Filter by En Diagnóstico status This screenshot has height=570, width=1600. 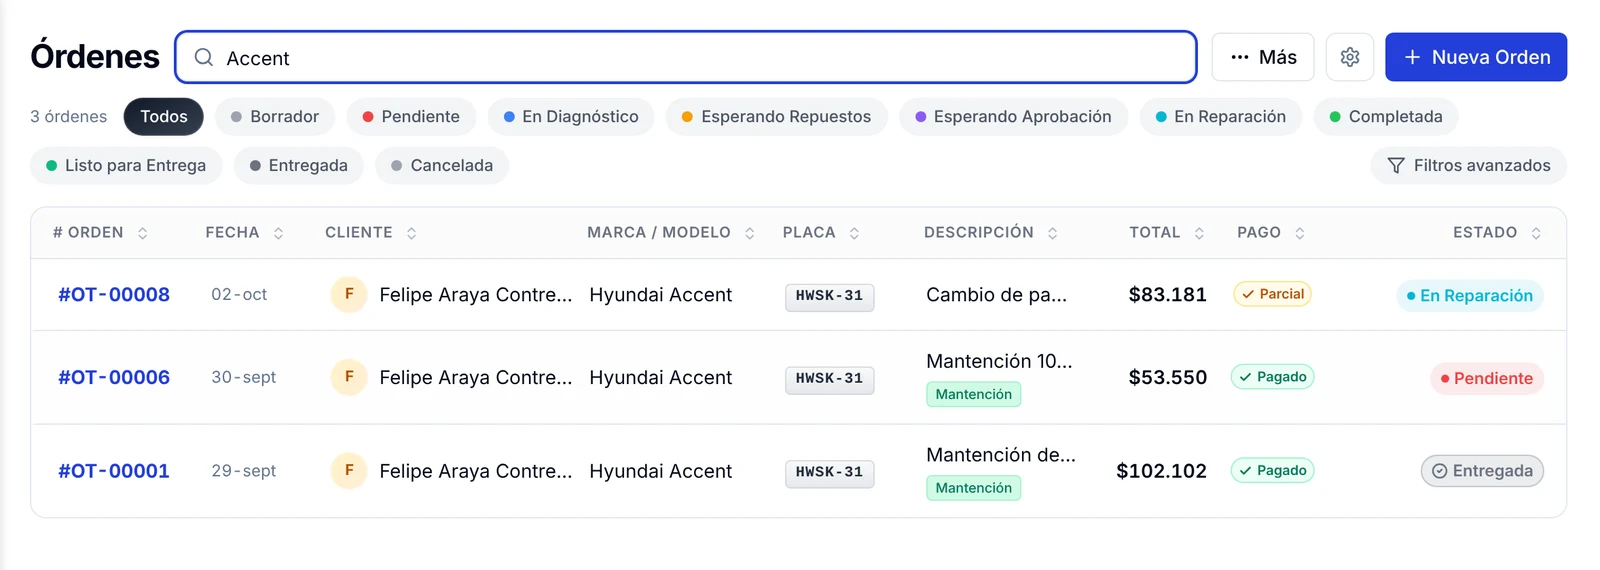[x=571, y=116]
